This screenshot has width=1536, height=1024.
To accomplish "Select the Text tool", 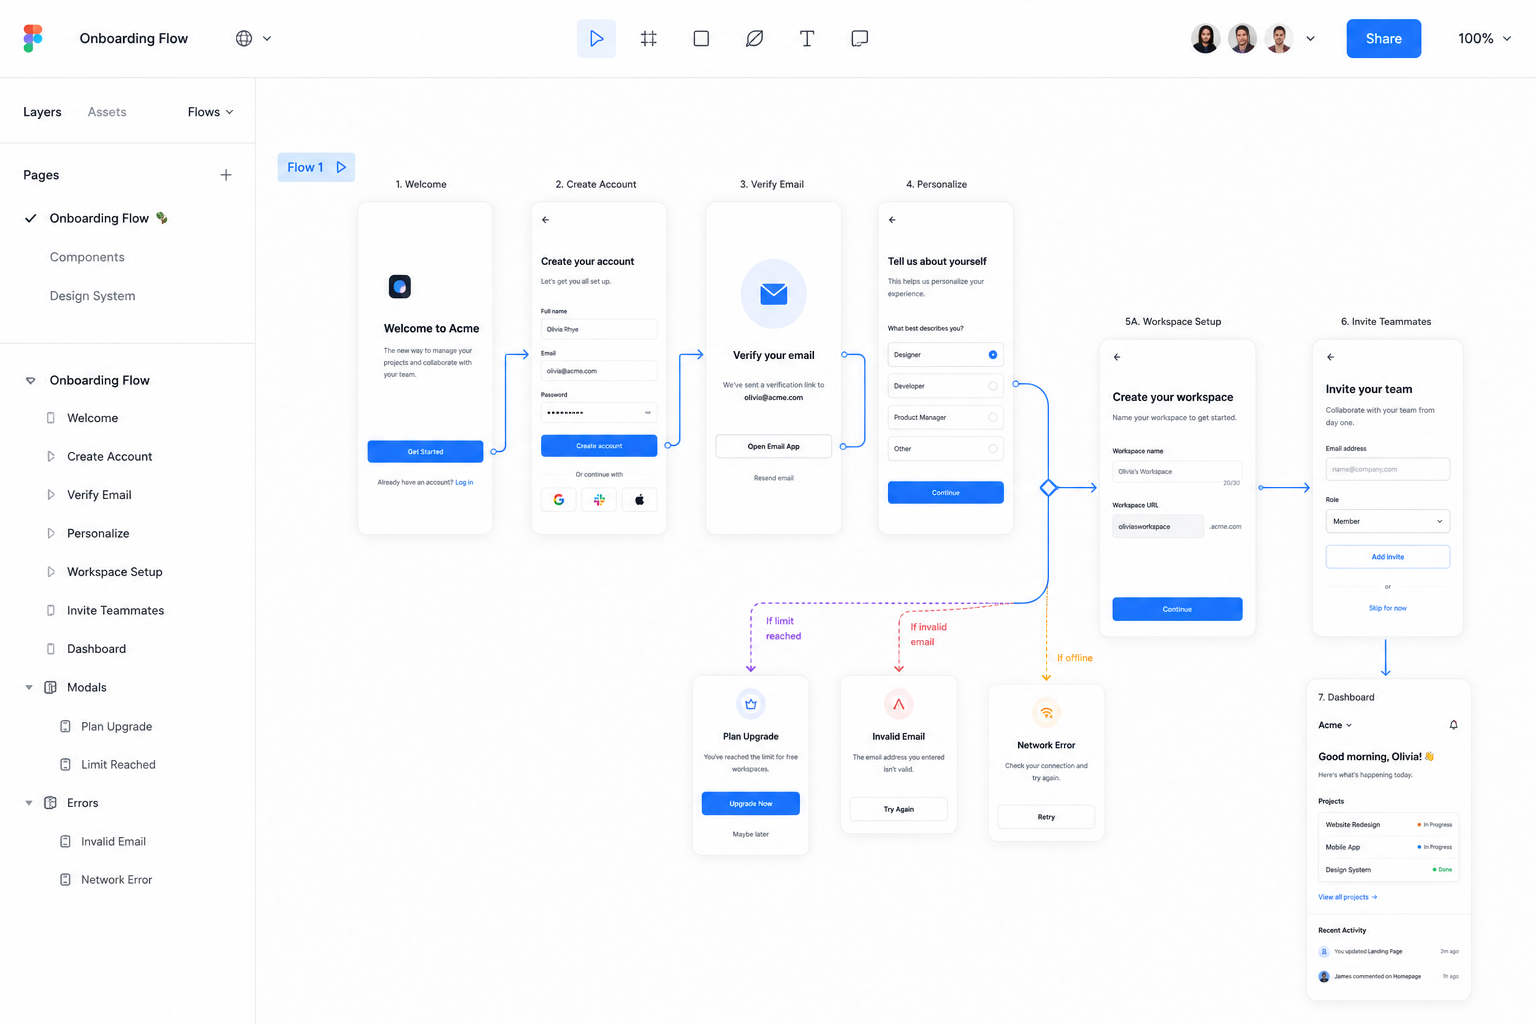I will click(807, 38).
